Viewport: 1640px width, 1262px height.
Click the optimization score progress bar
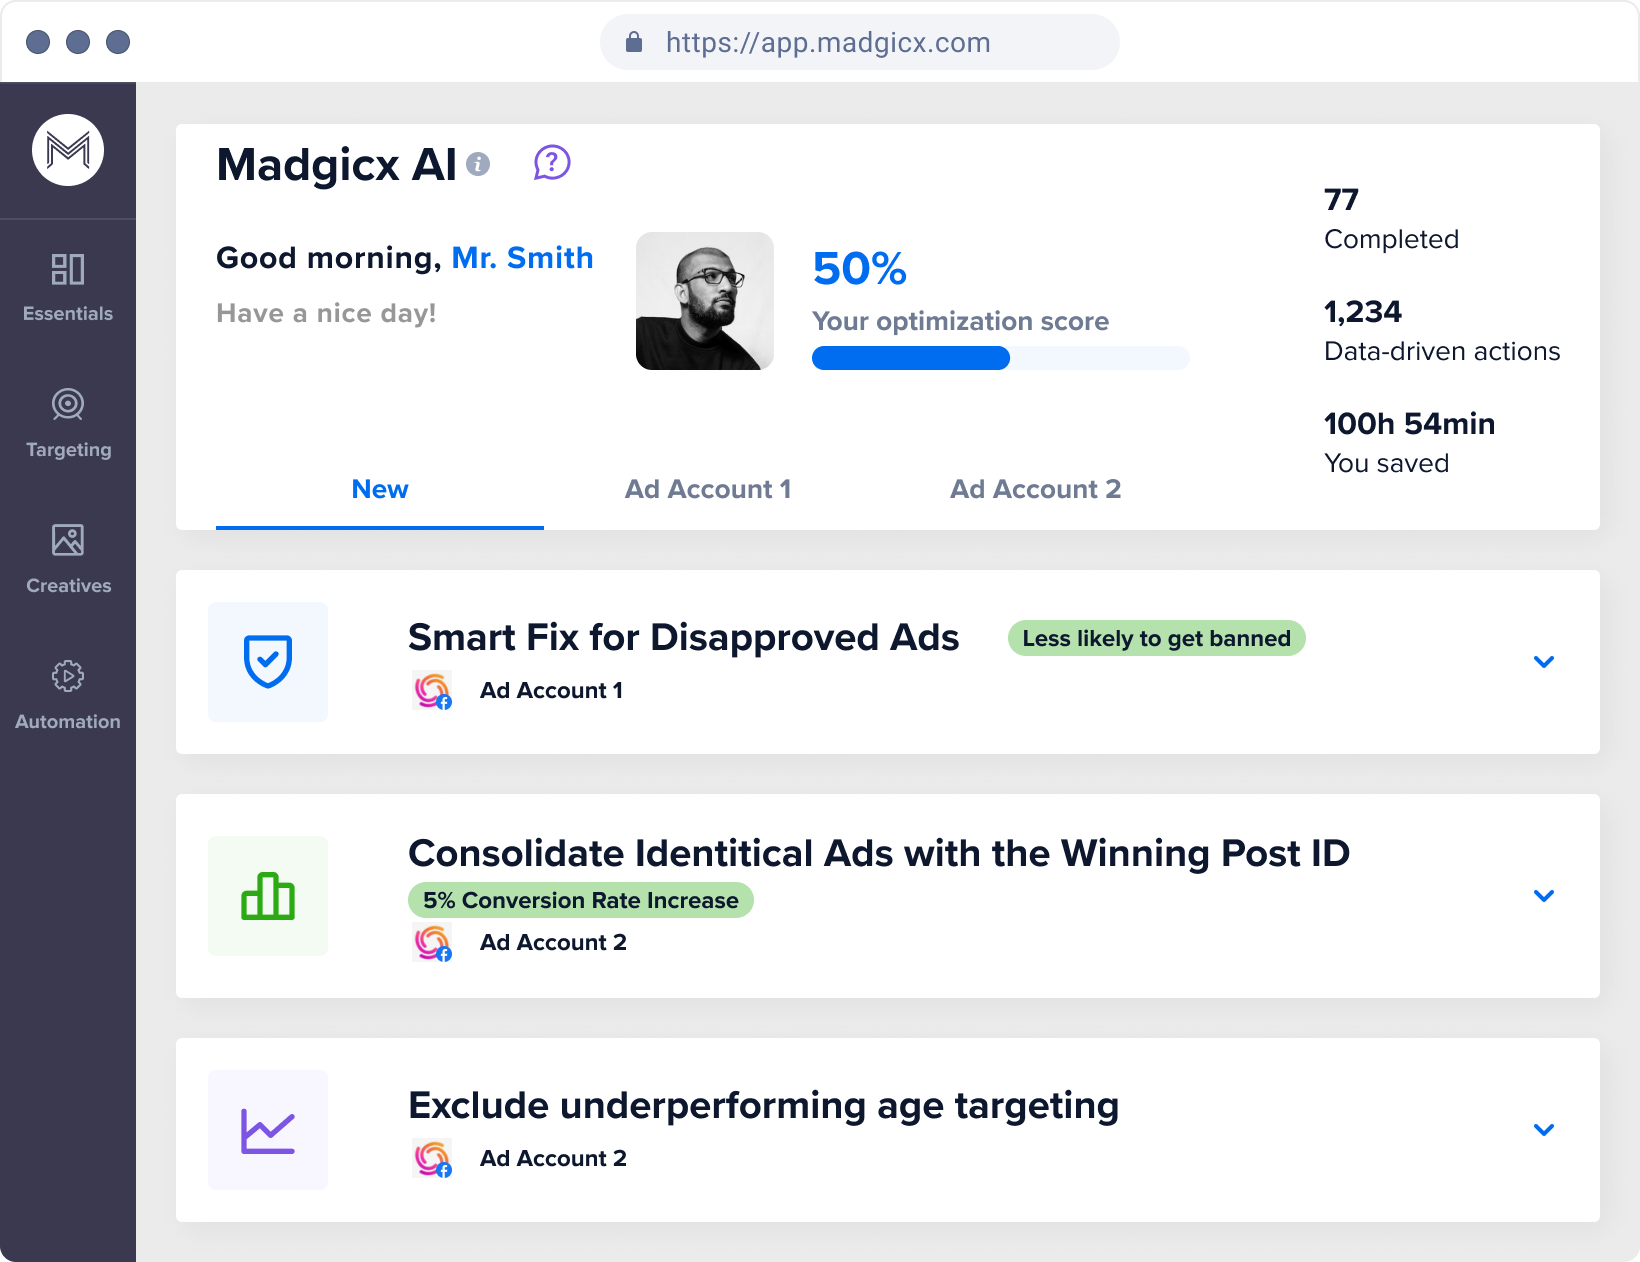click(1000, 357)
